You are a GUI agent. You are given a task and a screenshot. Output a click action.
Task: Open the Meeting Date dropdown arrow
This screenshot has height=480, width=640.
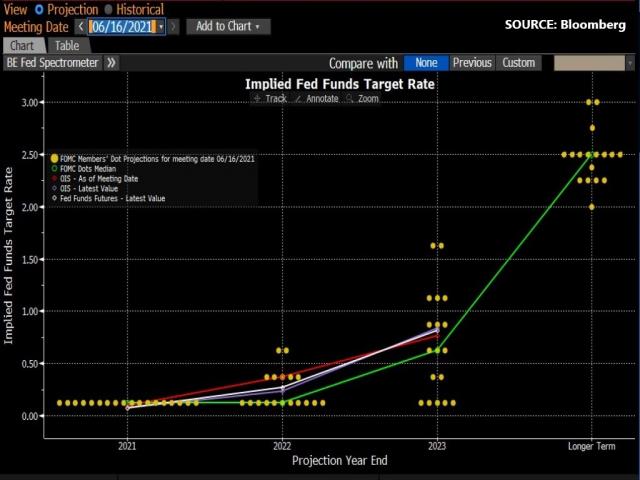tap(161, 27)
